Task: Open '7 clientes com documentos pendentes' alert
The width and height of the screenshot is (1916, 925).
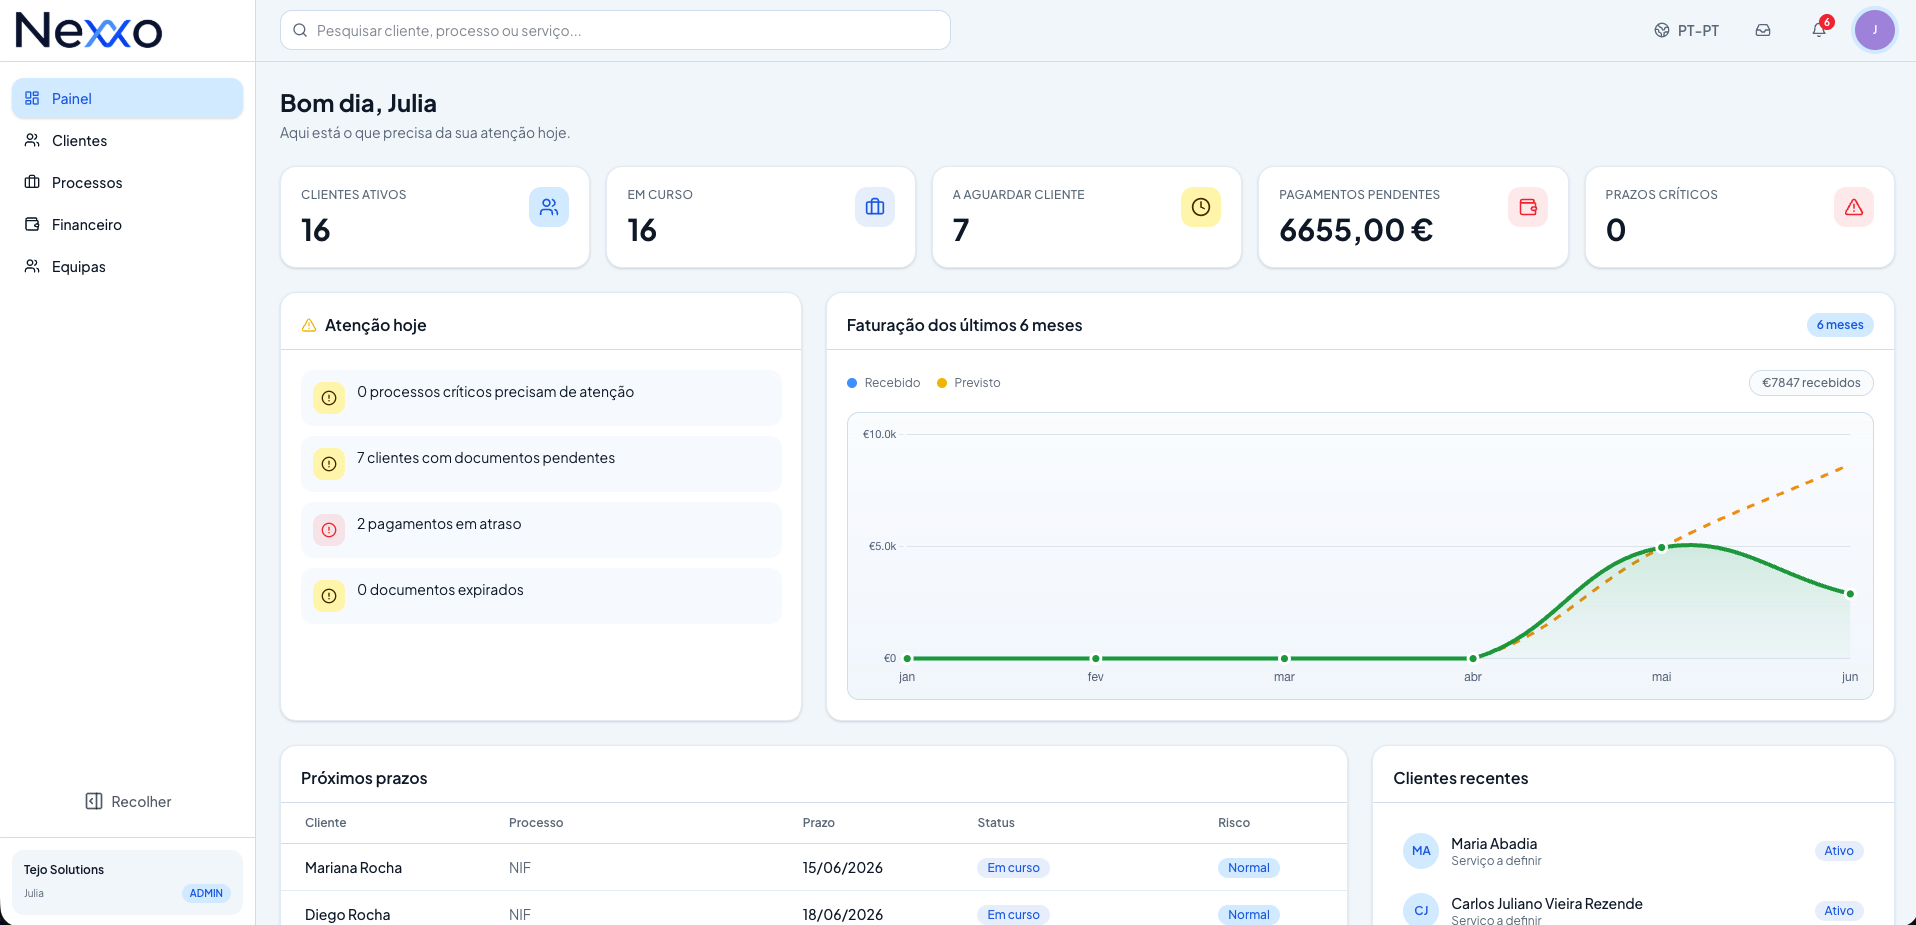Action: click(541, 464)
